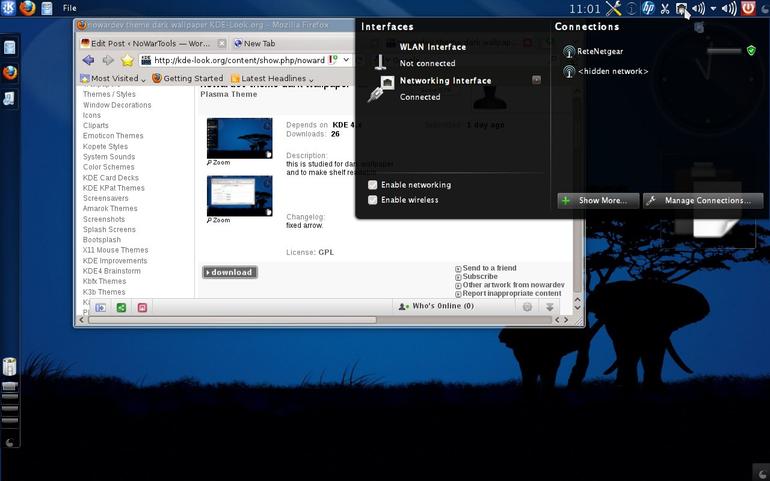770x481 pixels.
Task: Click the bookmark star icon
Action: coord(127,60)
